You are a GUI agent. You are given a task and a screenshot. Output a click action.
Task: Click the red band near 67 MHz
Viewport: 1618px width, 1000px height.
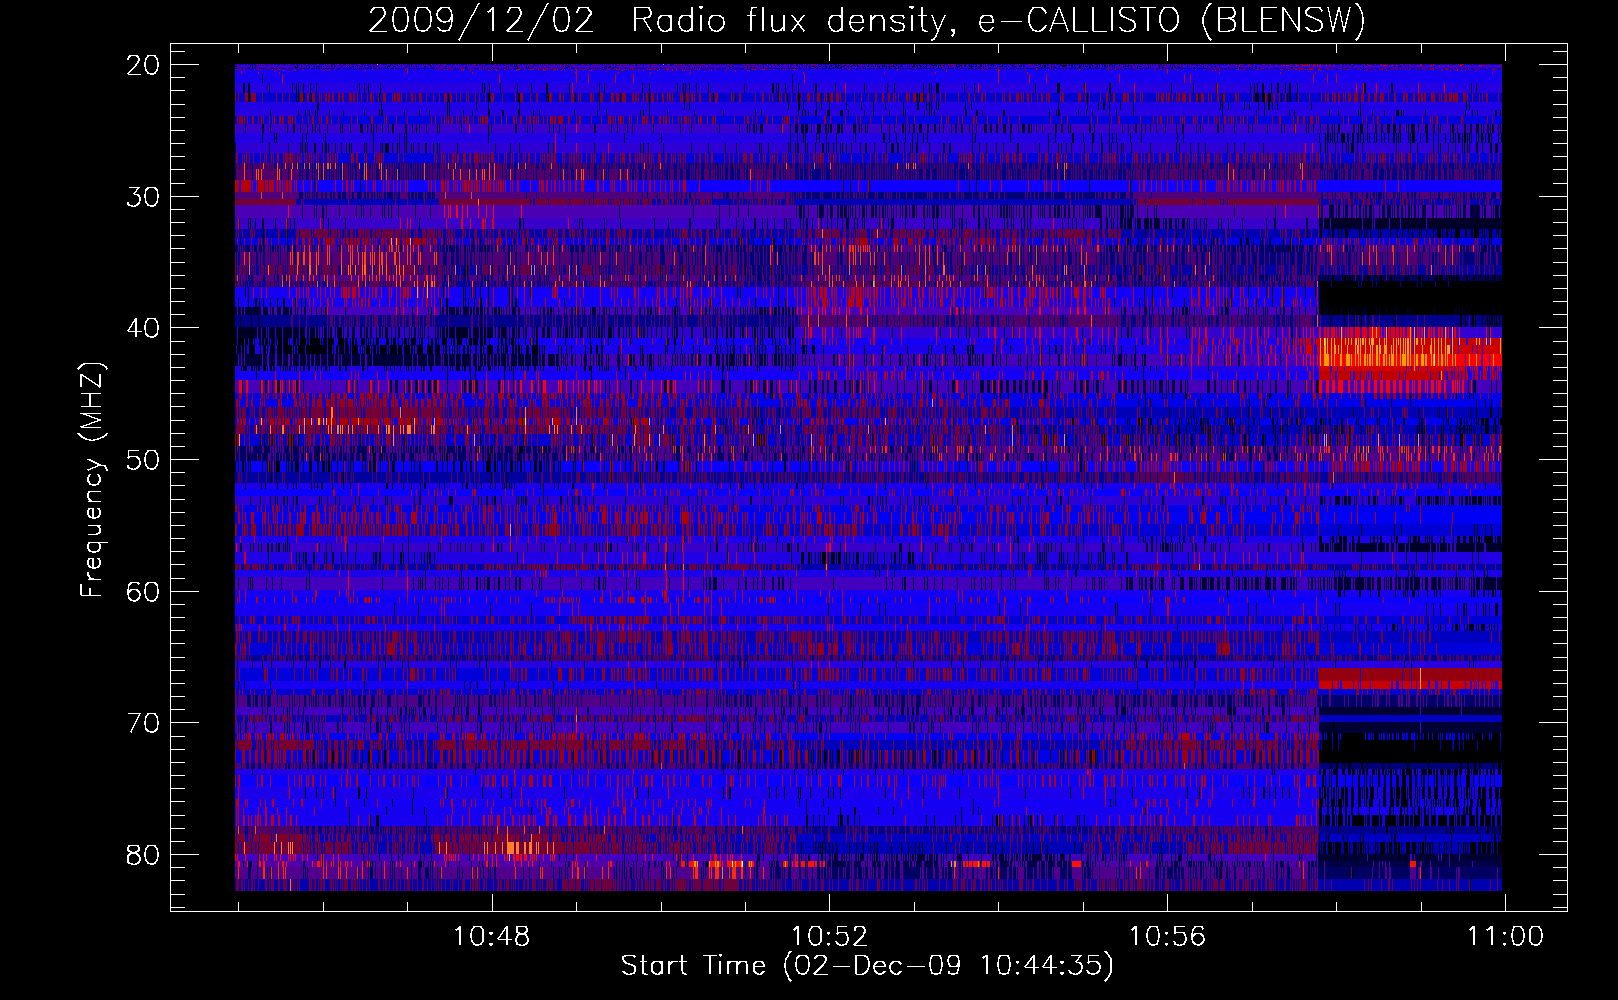click(1410, 678)
